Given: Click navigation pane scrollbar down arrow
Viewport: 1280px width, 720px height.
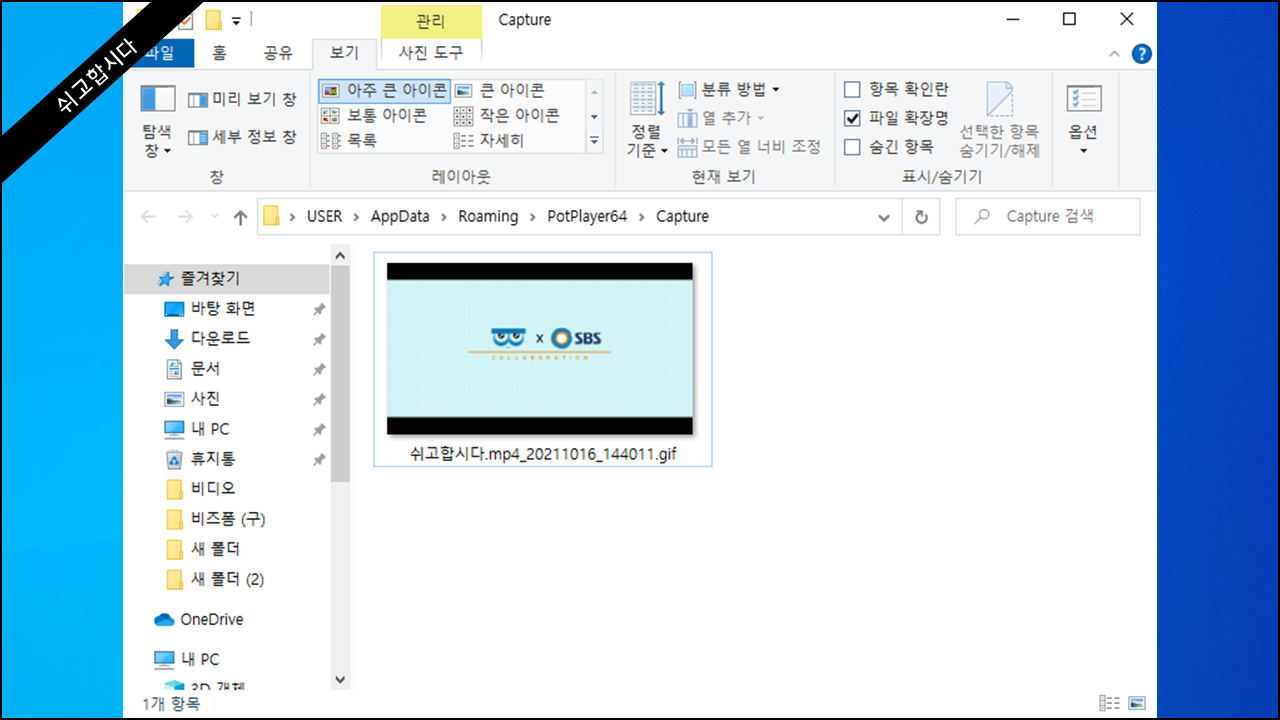Looking at the screenshot, I should click(340, 680).
